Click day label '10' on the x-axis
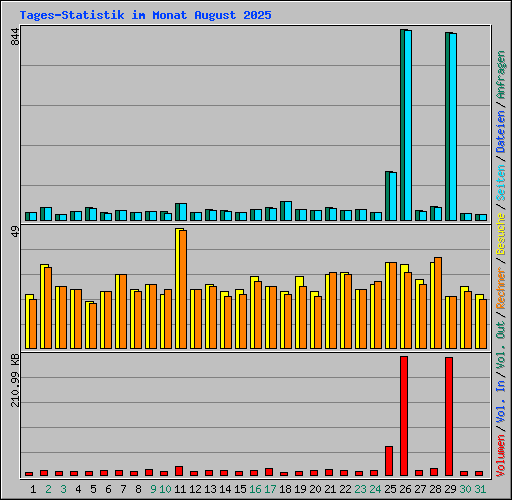Image resolution: width=512 pixels, height=500 pixels. [x=165, y=489]
